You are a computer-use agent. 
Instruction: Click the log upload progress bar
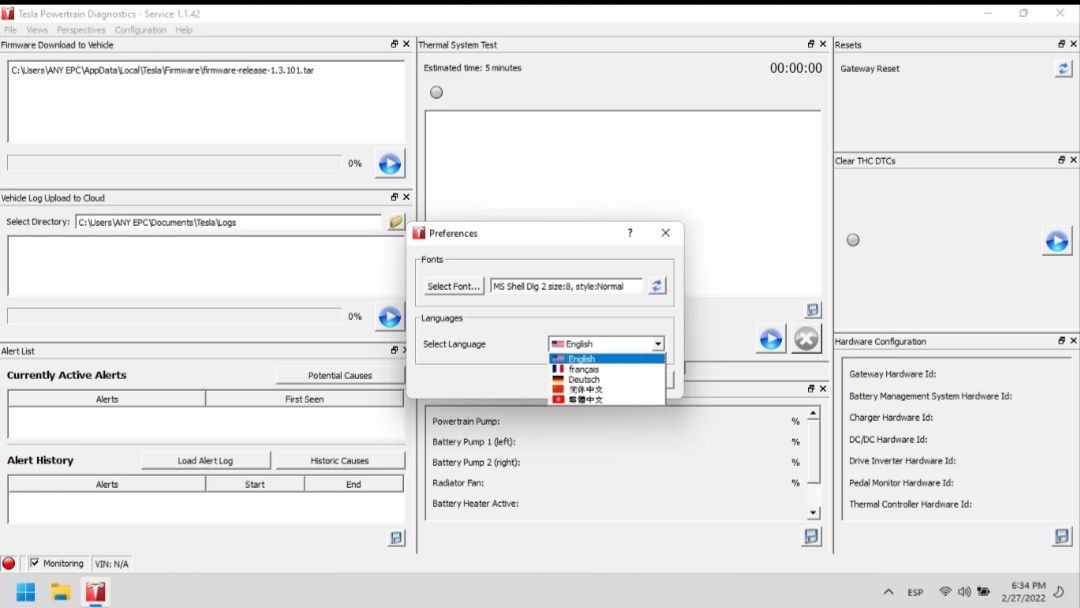174,316
